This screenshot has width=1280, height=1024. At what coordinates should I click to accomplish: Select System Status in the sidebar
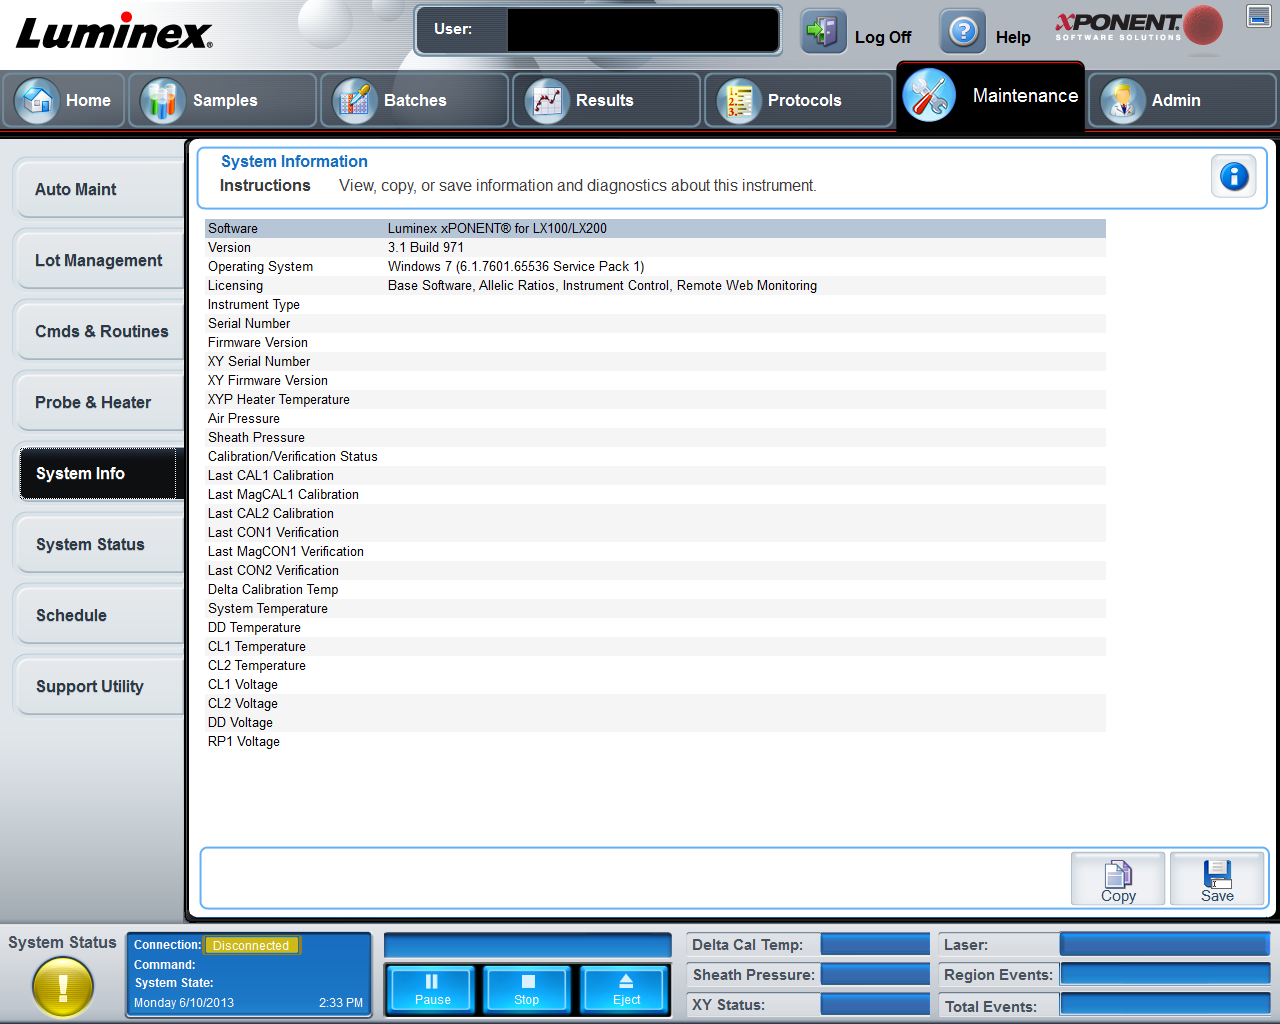point(98,544)
